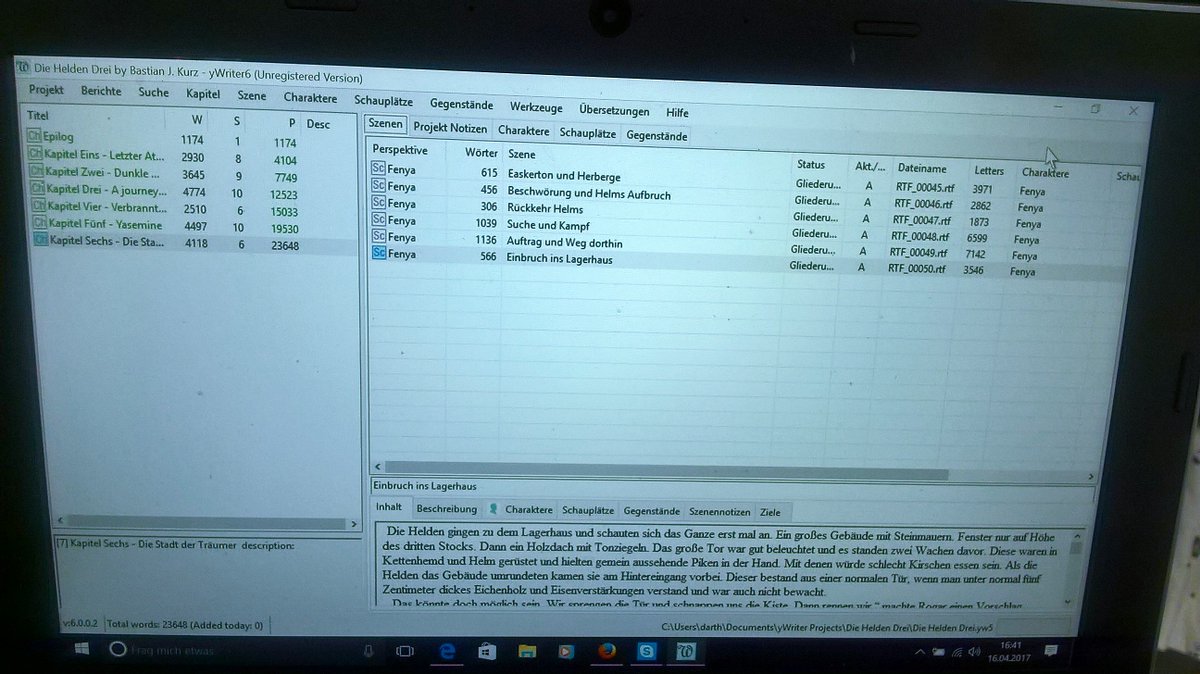The height and width of the screenshot is (674, 1200).
Task: Open the Projekt menu
Action: (x=46, y=90)
